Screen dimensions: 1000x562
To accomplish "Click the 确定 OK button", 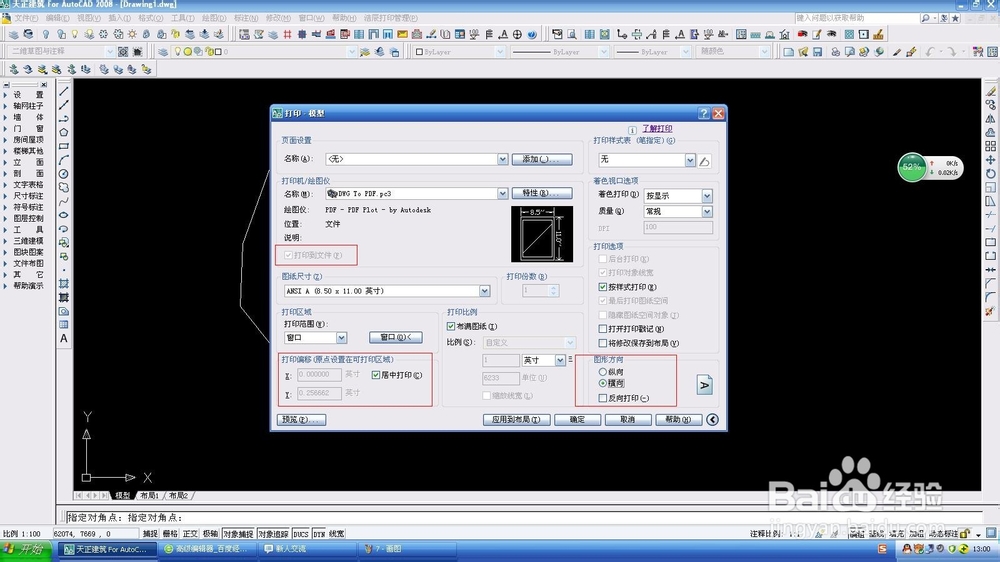I will (577, 419).
